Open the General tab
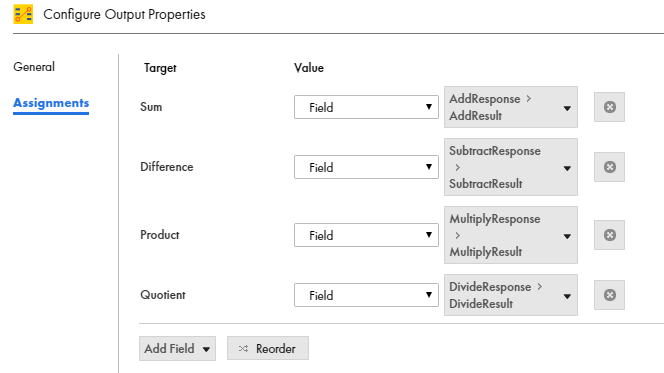This screenshot has width=664, height=373. coord(34,67)
